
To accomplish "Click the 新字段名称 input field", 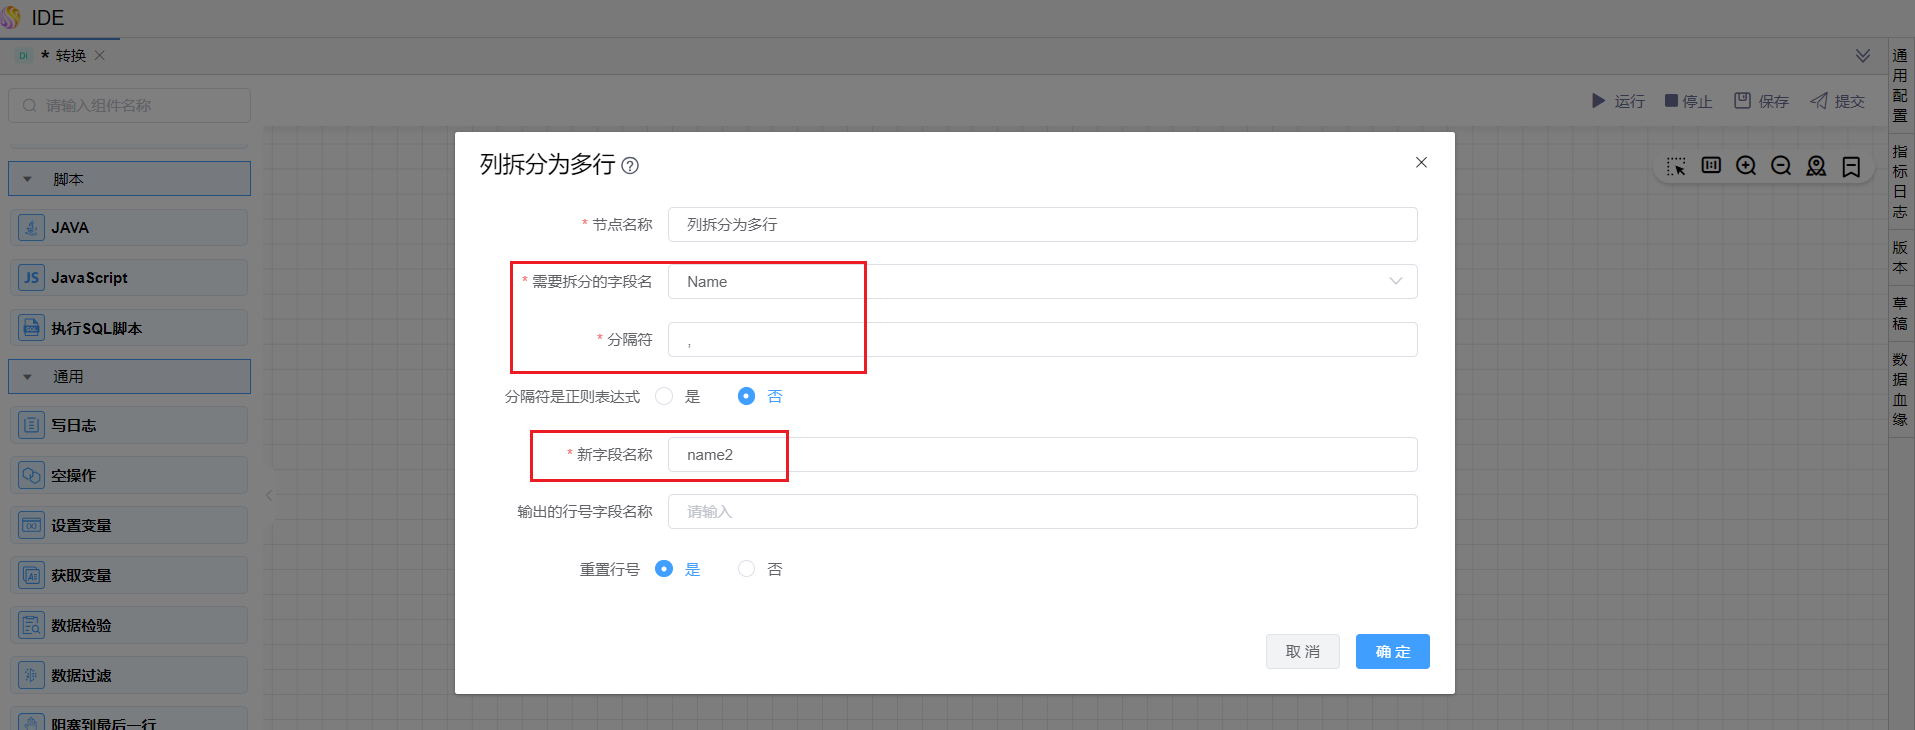I will click(1042, 454).
